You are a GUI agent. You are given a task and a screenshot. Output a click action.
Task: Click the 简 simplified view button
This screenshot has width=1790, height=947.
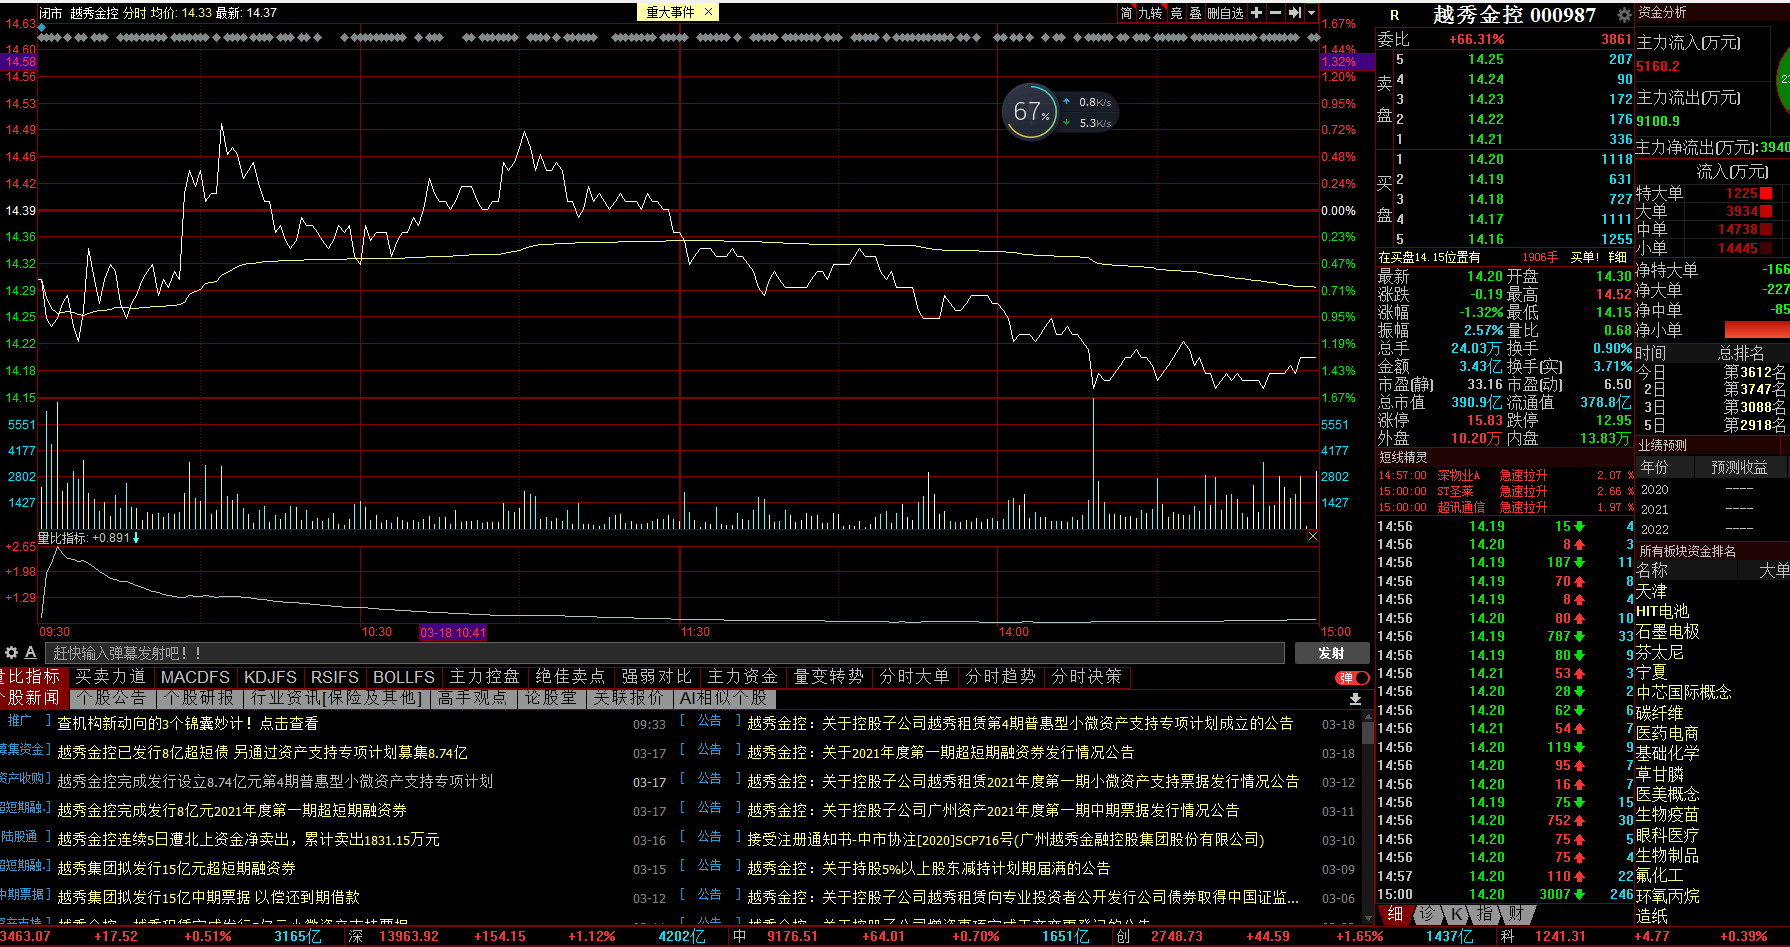(1127, 13)
